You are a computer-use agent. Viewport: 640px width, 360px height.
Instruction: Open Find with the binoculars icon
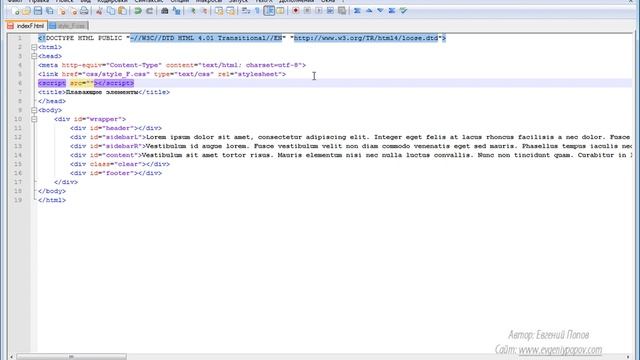(164, 11)
